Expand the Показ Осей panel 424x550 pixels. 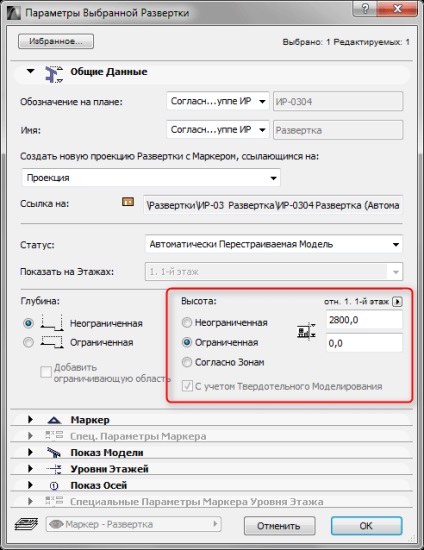point(31,485)
